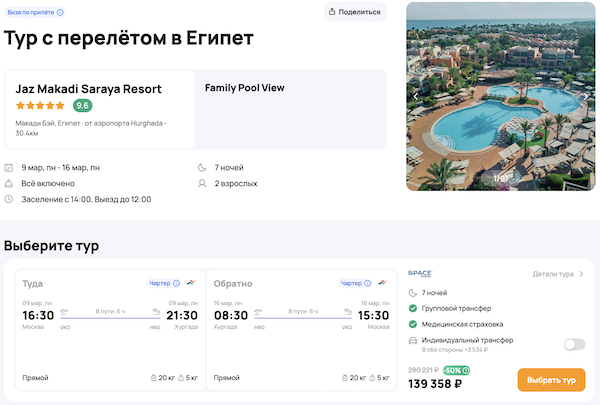The width and height of the screenshot is (600, 405).
Task: Click the Space tour operator logo
Action: tap(419, 274)
